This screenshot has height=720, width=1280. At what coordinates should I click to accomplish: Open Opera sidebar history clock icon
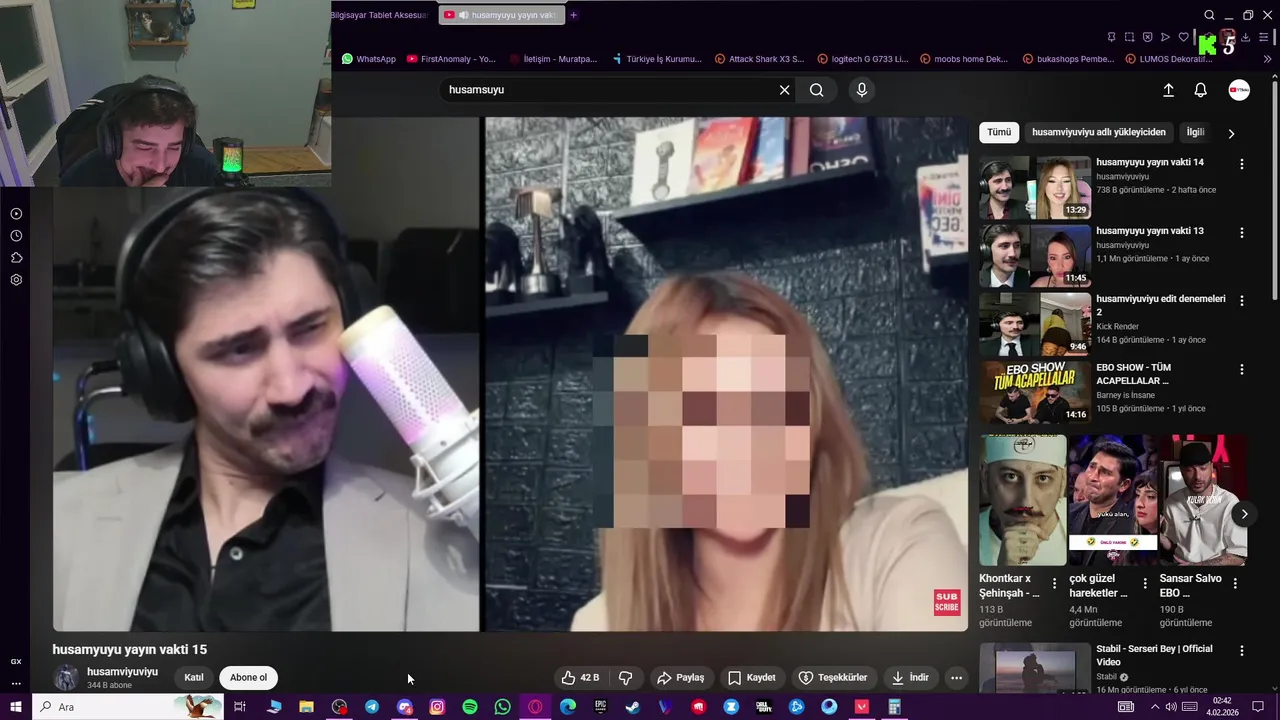click(16, 236)
